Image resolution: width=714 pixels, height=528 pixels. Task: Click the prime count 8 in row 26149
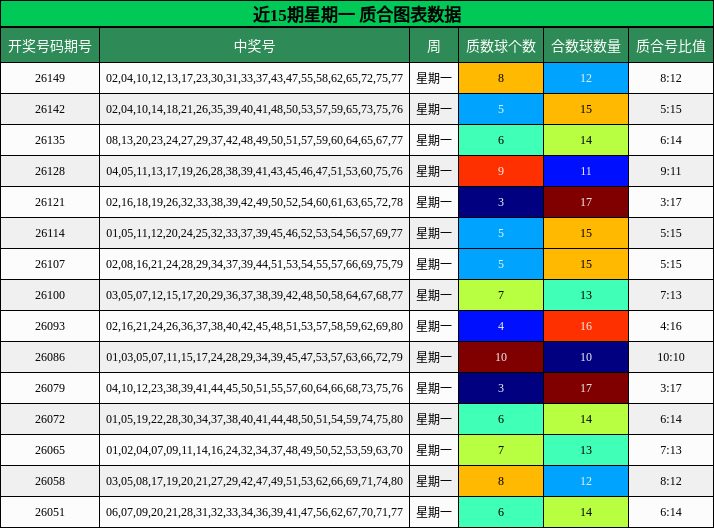(x=501, y=78)
